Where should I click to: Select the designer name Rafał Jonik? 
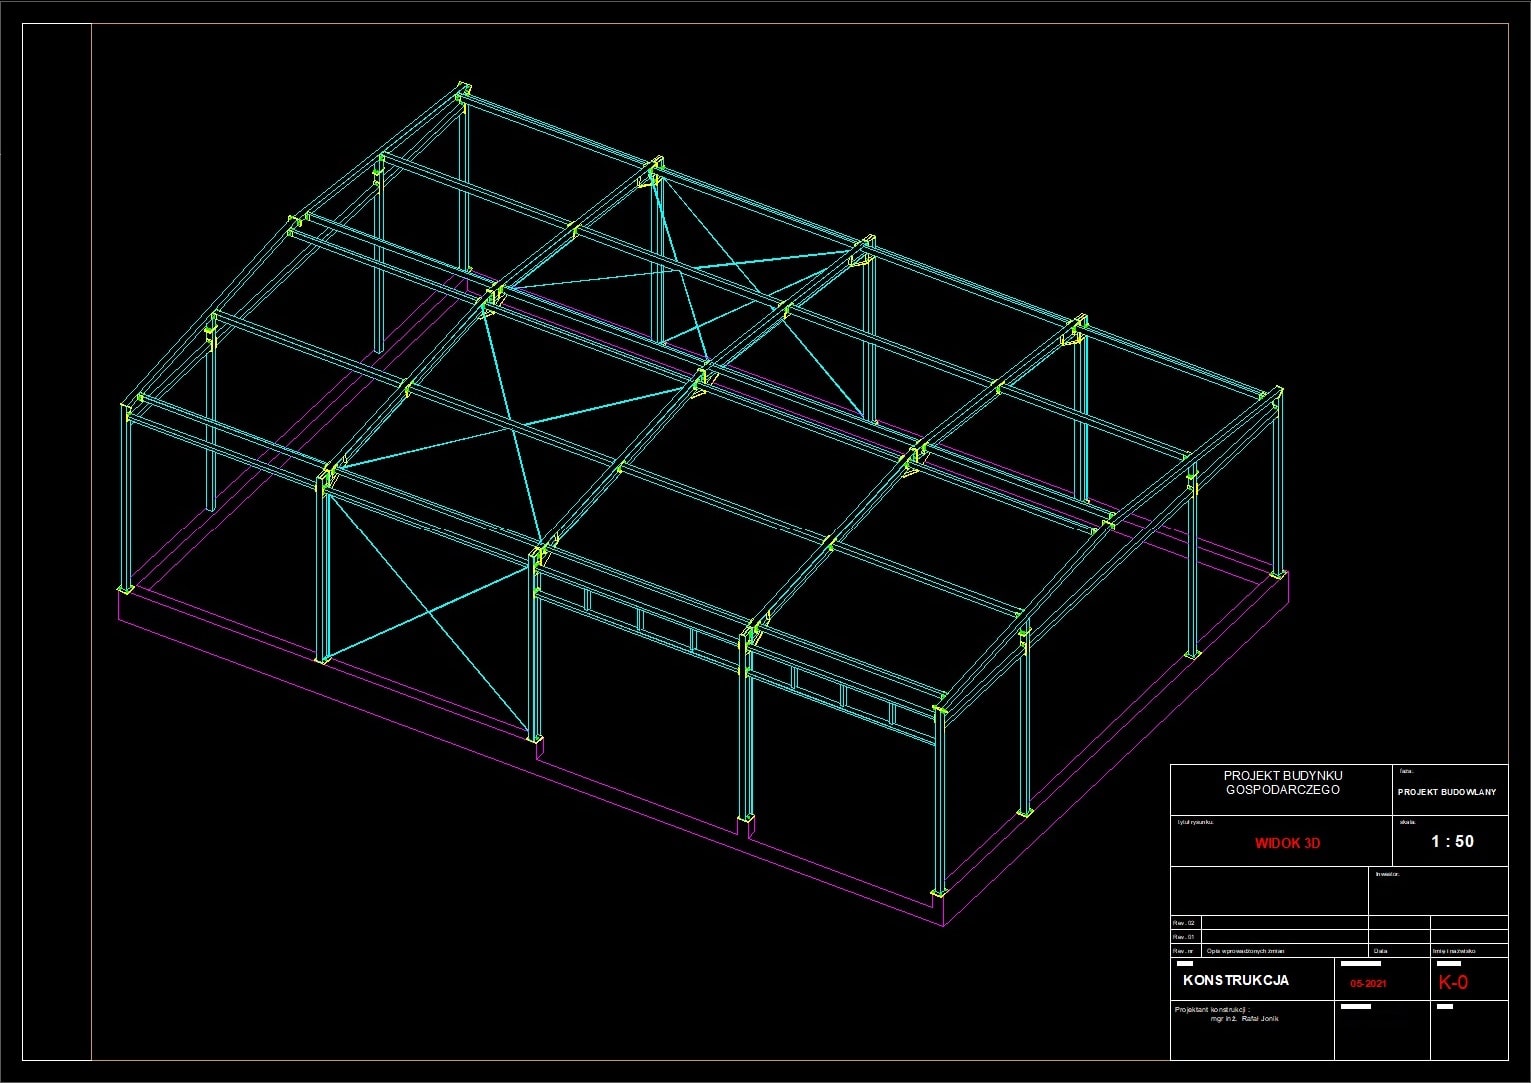click(x=1258, y=1019)
